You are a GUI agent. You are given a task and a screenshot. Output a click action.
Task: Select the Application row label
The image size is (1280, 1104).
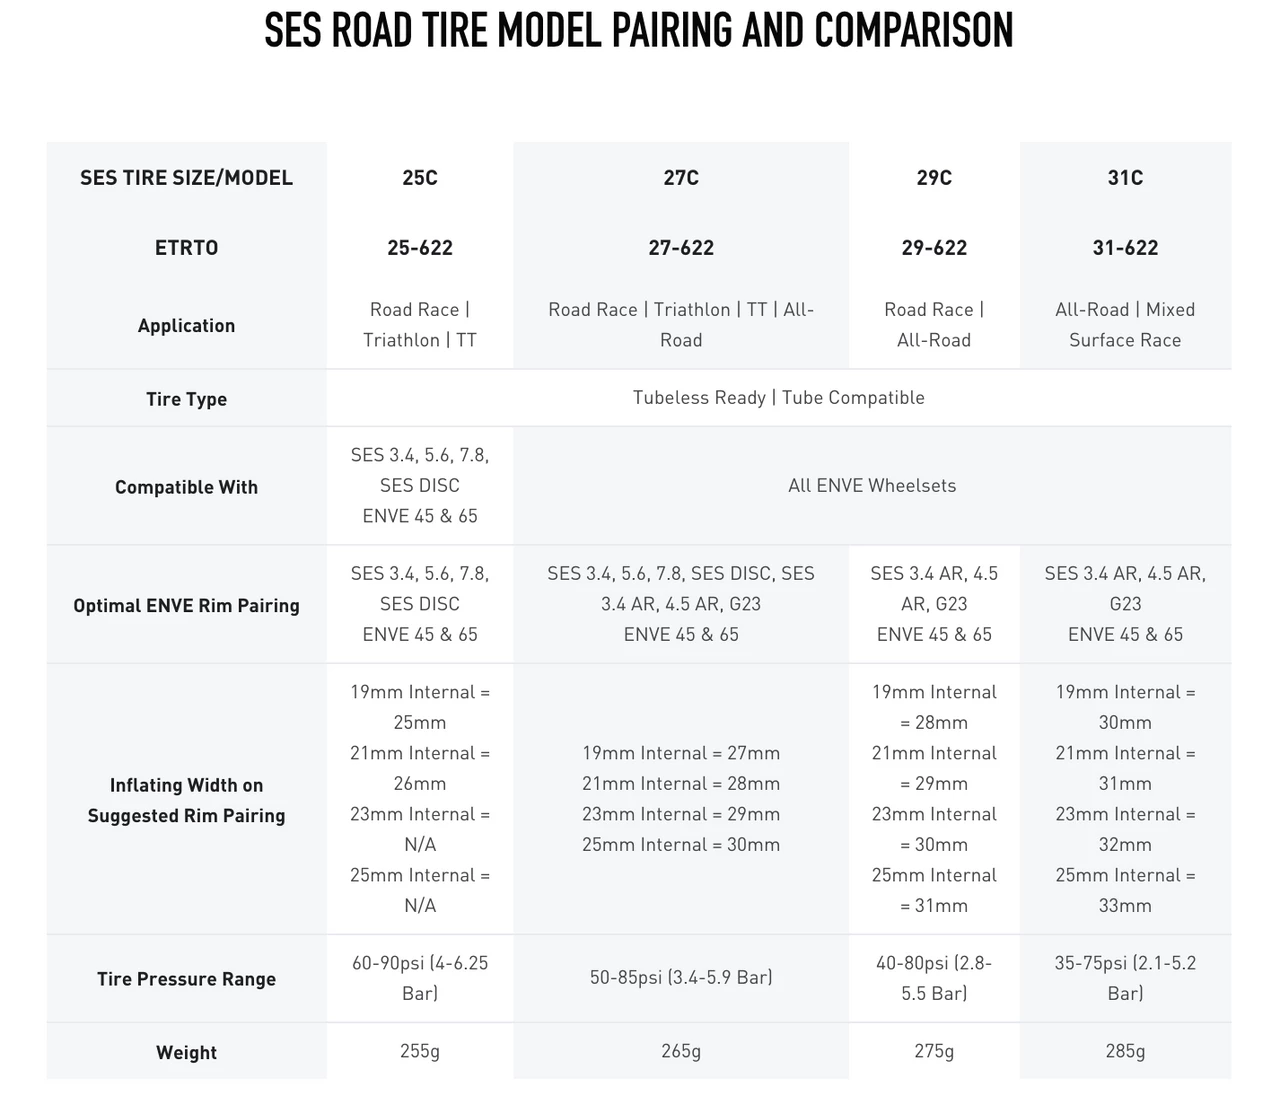[186, 326]
